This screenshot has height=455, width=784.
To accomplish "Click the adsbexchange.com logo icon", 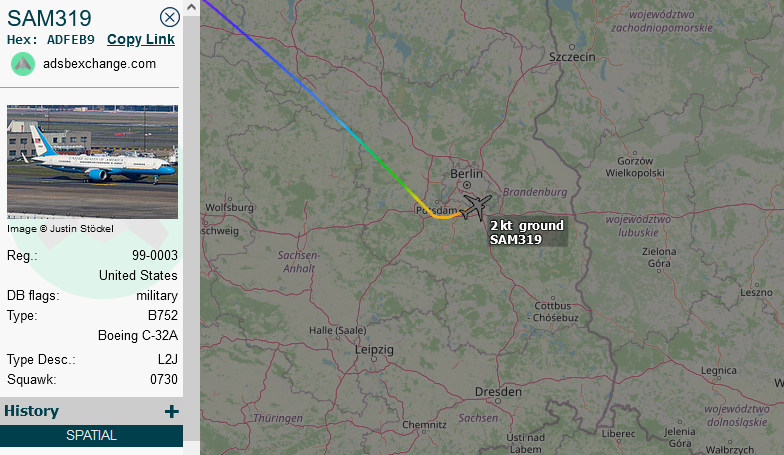I will (x=22, y=64).
